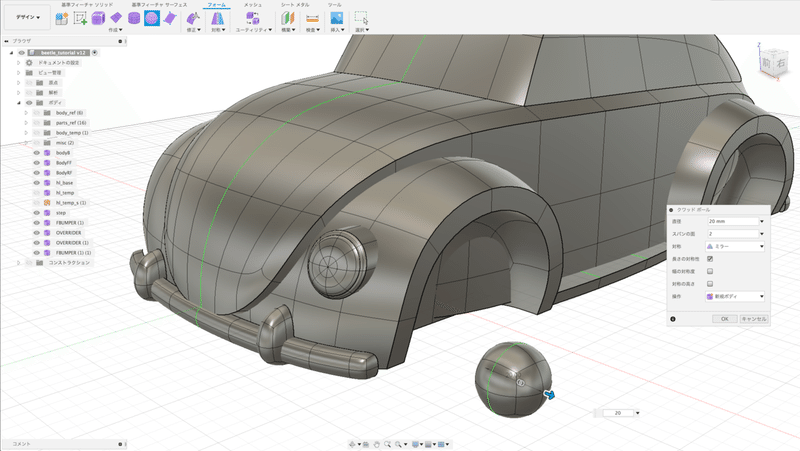Open the 操作 新規ボディ dropdown
The width and height of the screenshot is (800, 451).
coord(736,296)
